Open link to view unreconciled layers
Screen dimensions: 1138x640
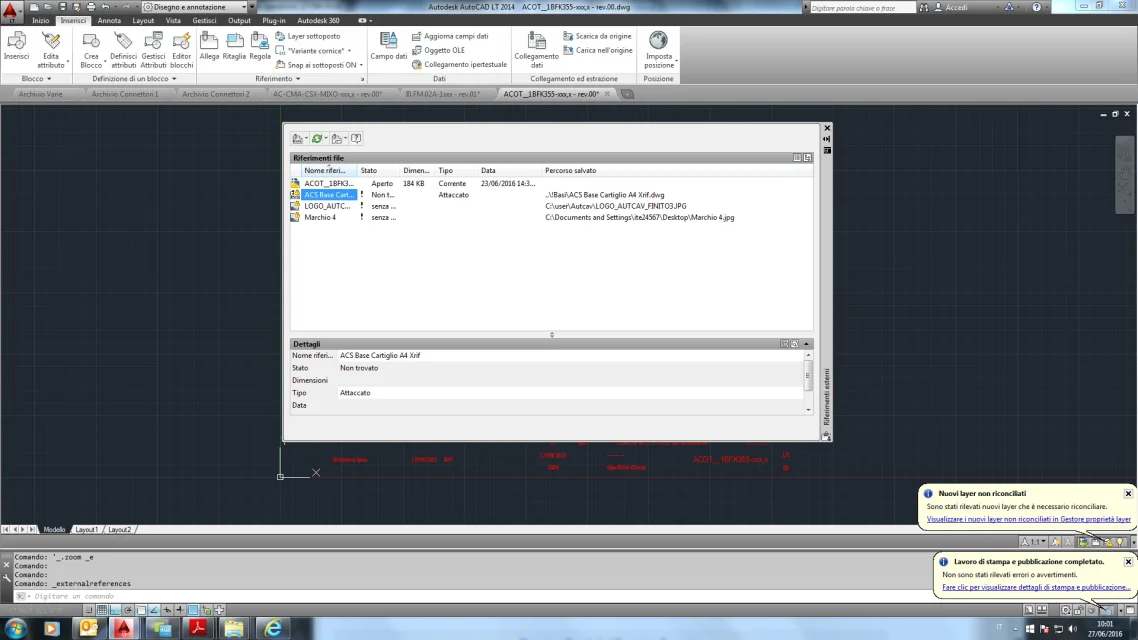click(1028, 519)
